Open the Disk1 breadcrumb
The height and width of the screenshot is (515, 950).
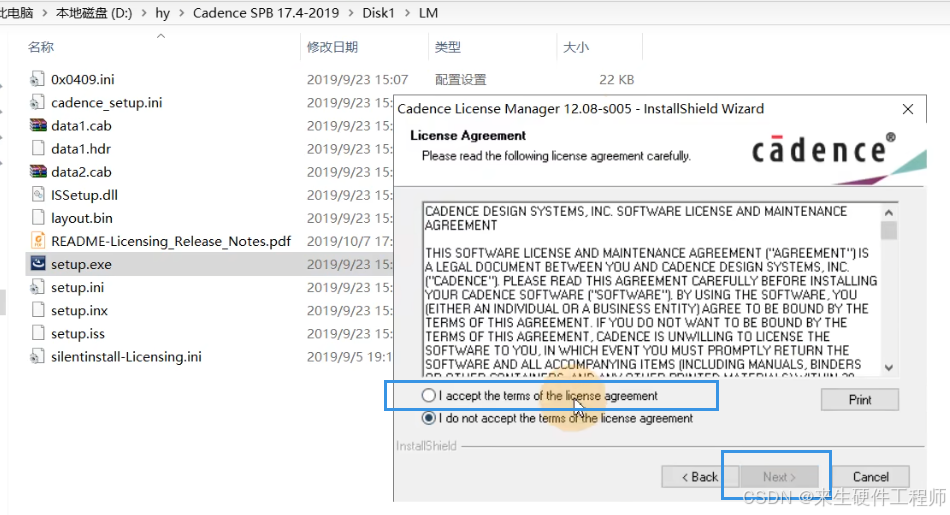pyautogui.click(x=378, y=13)
